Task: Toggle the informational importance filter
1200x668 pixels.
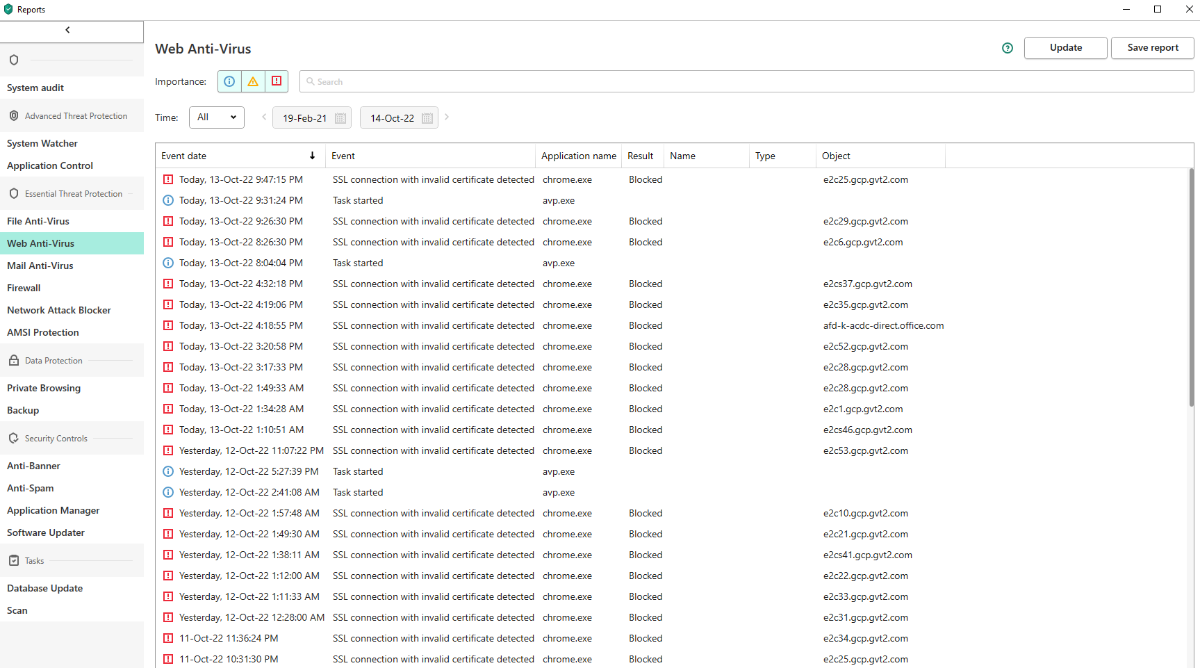Action: [x=229, y=82]
